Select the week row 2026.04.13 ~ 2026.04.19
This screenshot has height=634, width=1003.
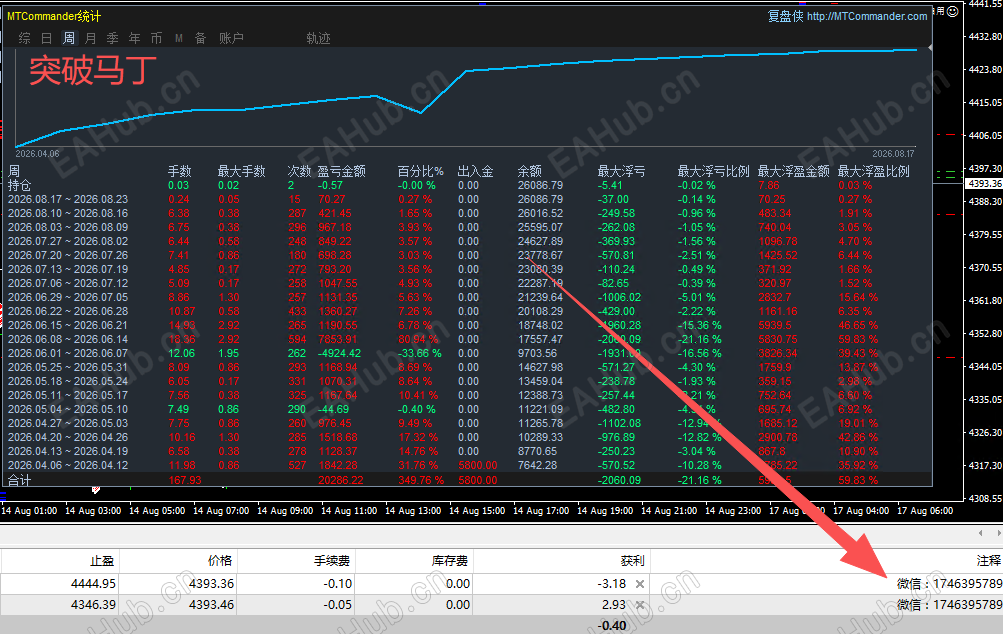[68, 451]
